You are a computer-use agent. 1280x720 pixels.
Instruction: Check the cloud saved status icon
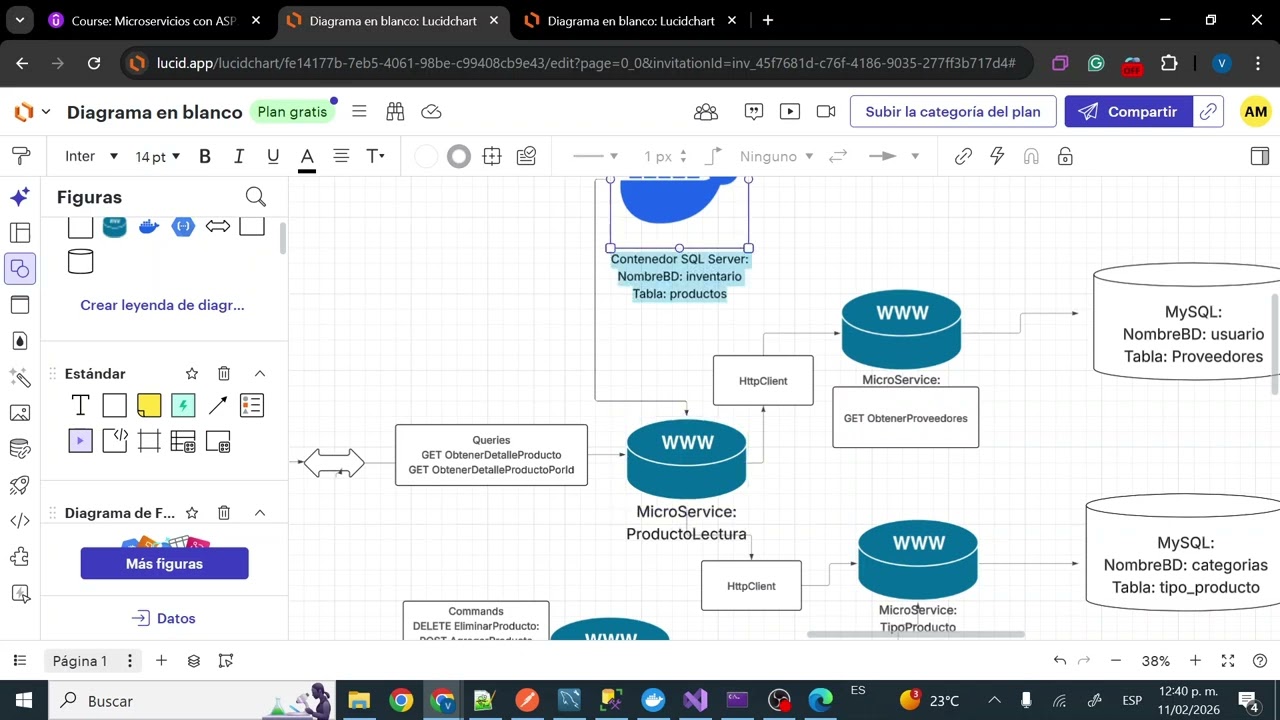[431, 112]
